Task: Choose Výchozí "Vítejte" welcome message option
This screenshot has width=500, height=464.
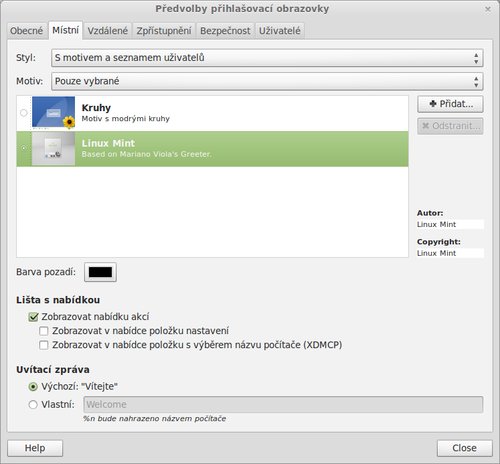Action: click(x=33, y=387)
